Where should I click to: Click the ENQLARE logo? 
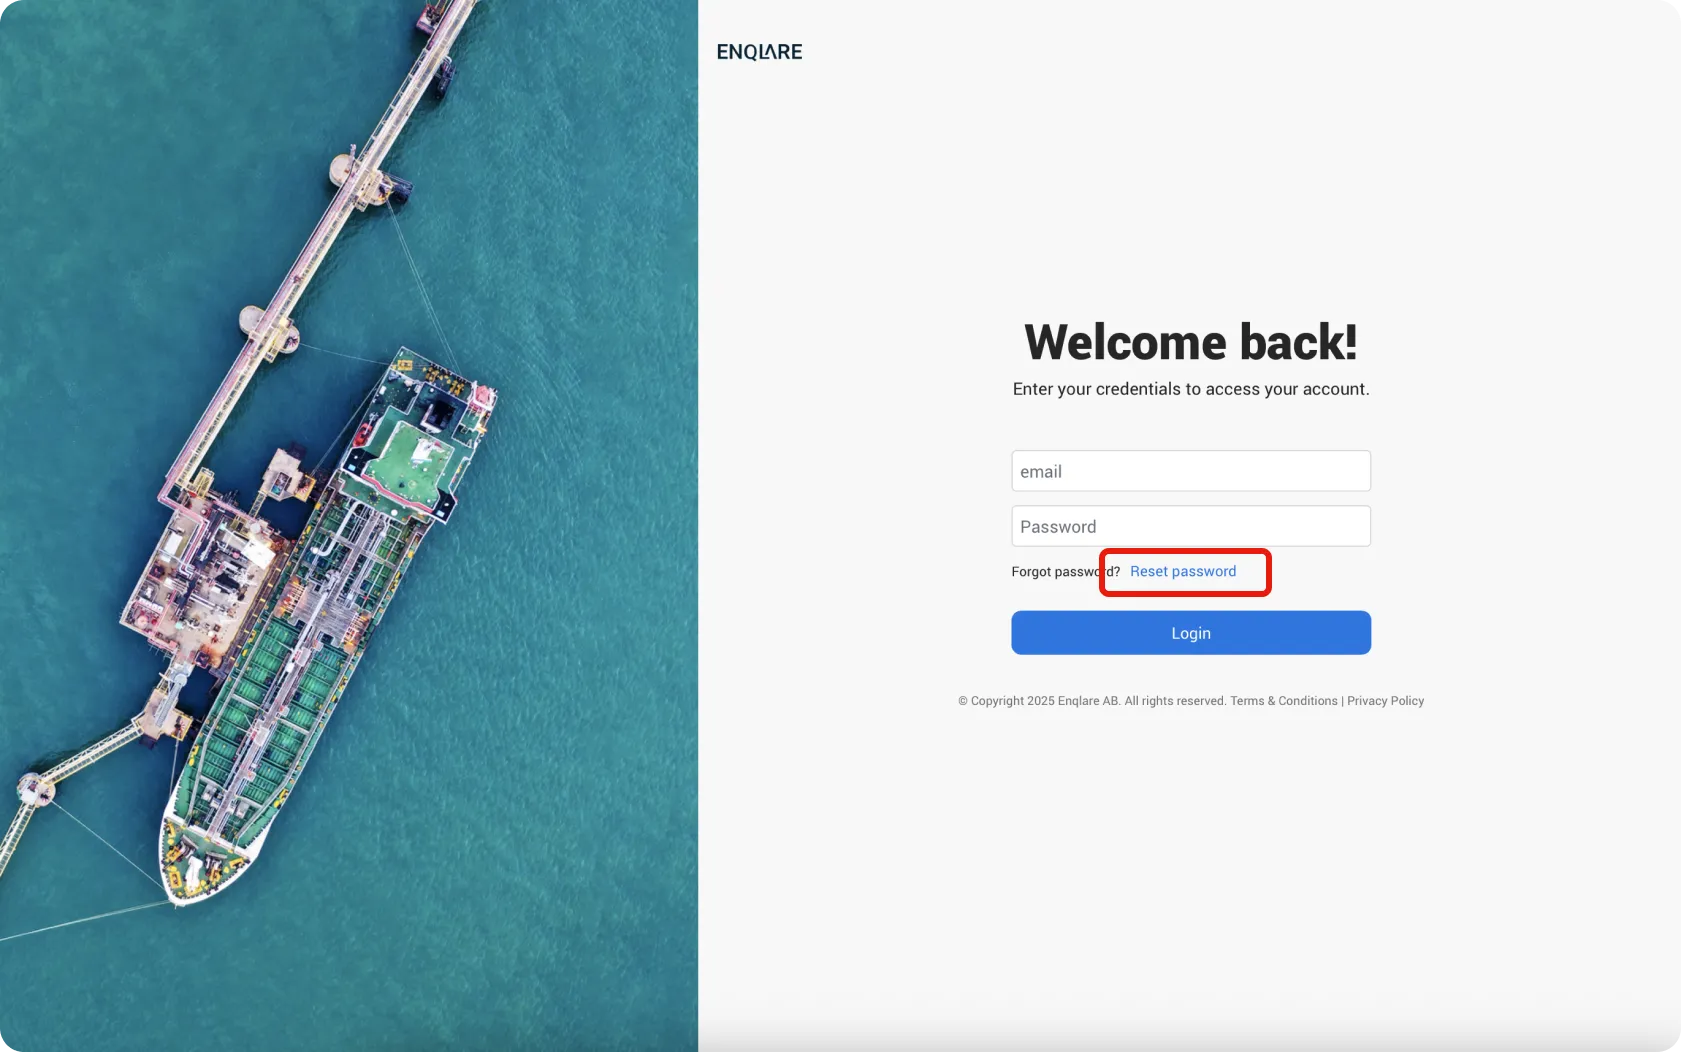click(759, 52)
